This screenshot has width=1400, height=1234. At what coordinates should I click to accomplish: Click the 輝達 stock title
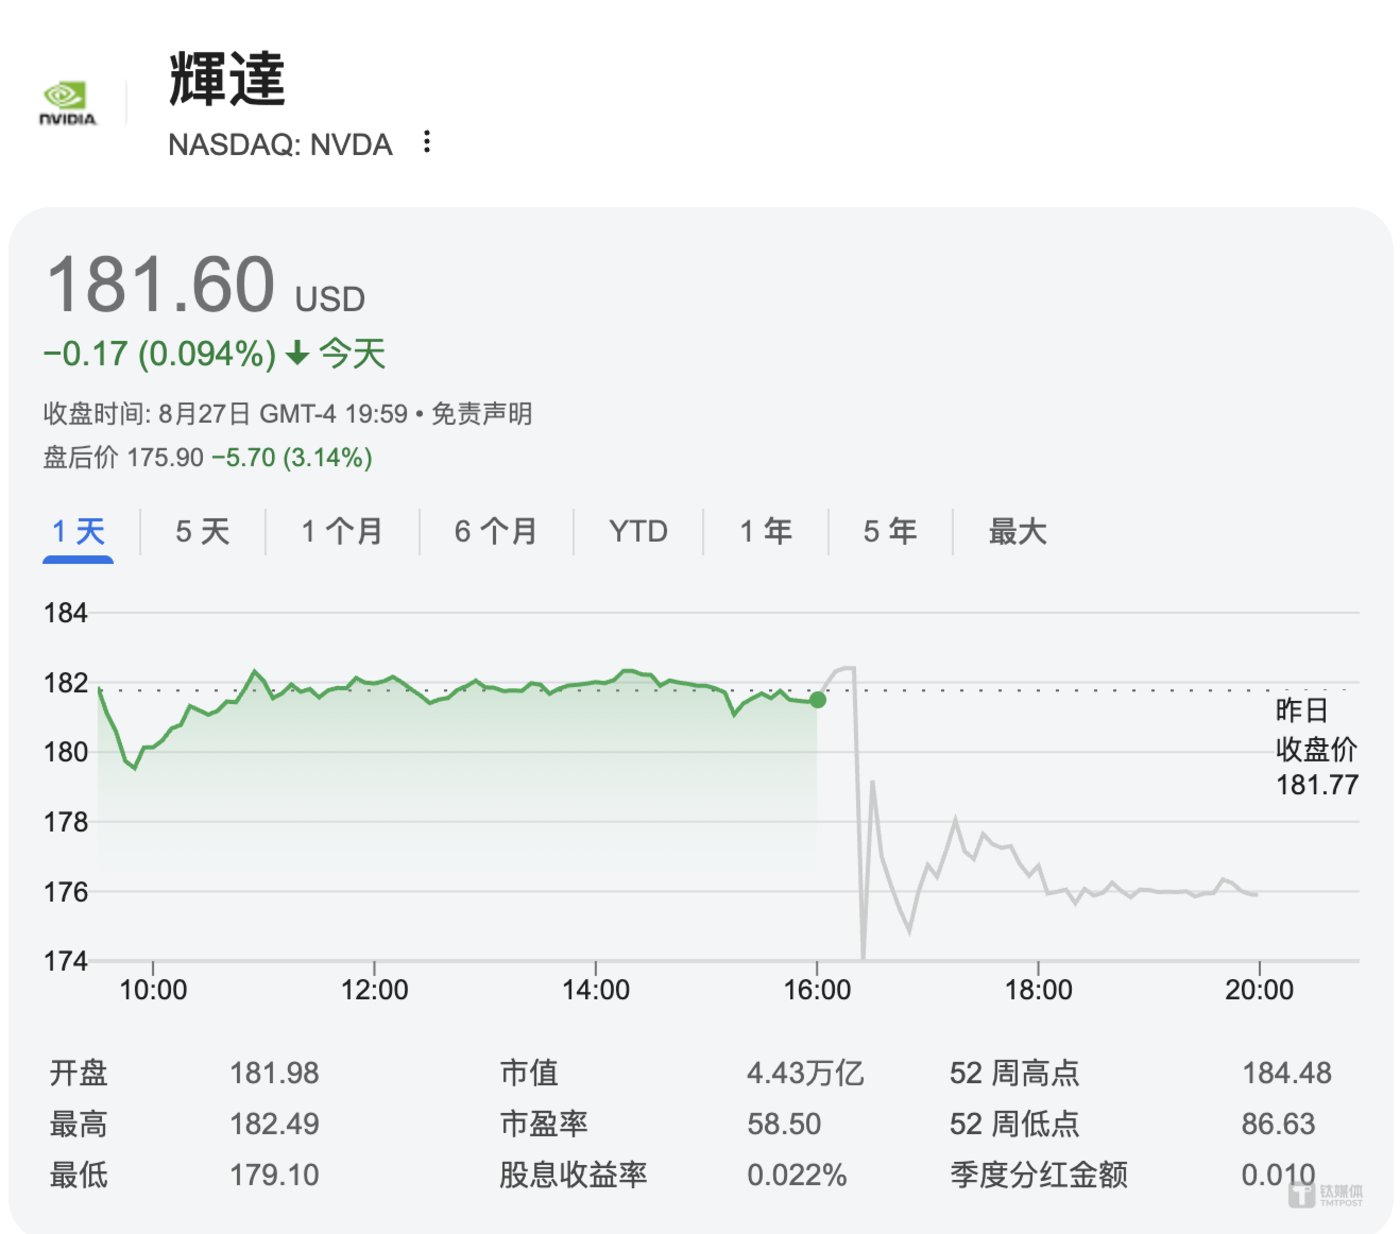click(227, 79)
